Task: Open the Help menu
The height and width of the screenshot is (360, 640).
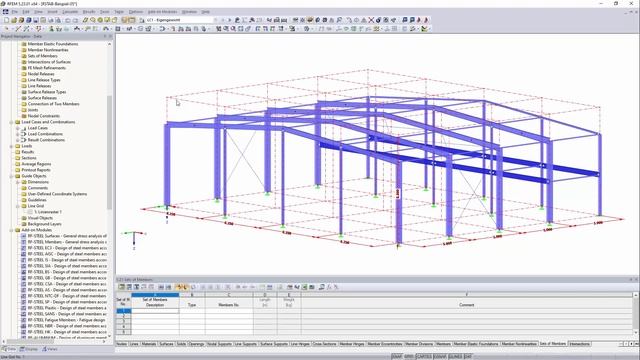Action: pyautogui.click(x=205, y=12)
